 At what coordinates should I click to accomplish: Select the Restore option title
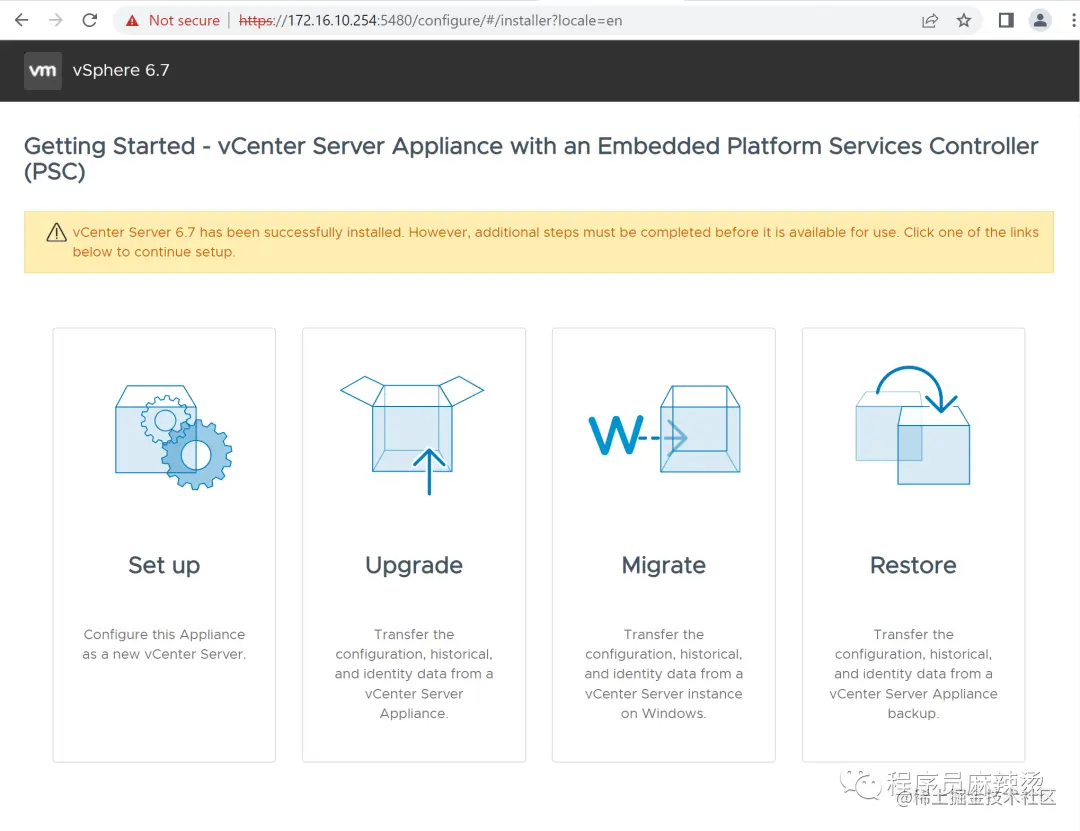click(x=913, y=565)
